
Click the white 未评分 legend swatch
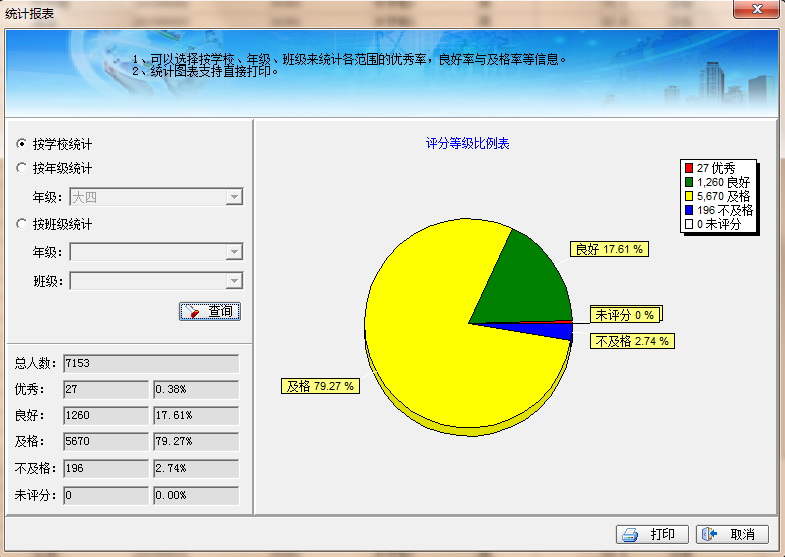689,224
